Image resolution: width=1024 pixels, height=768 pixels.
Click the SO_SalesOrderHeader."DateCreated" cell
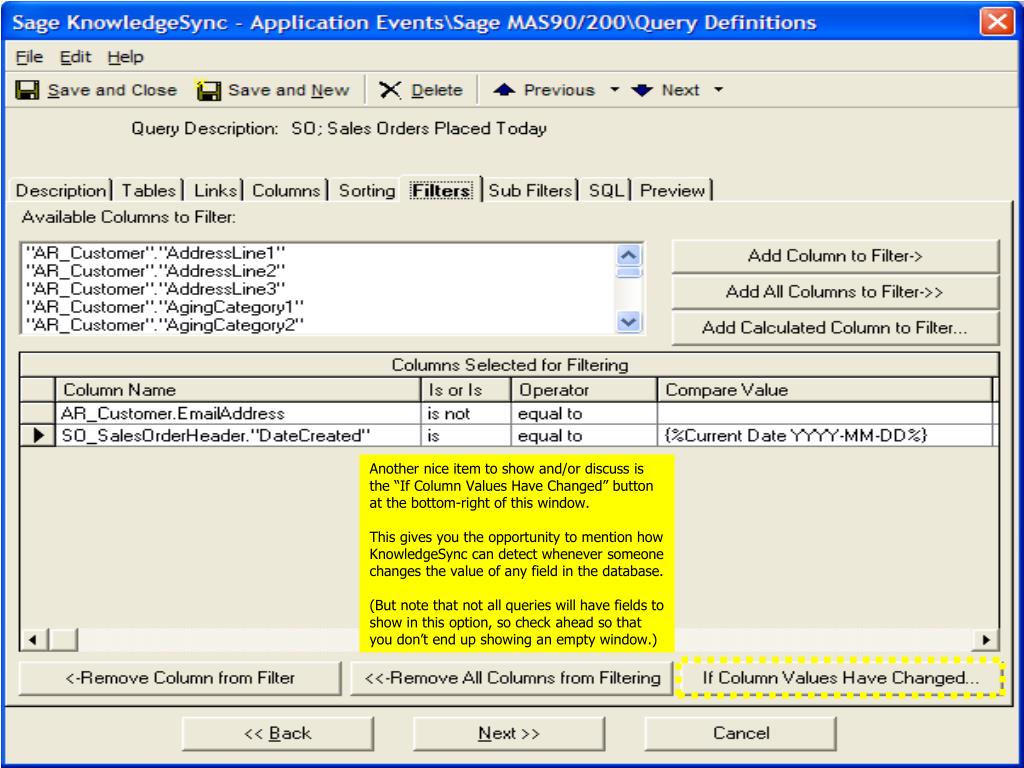[238, 436]
